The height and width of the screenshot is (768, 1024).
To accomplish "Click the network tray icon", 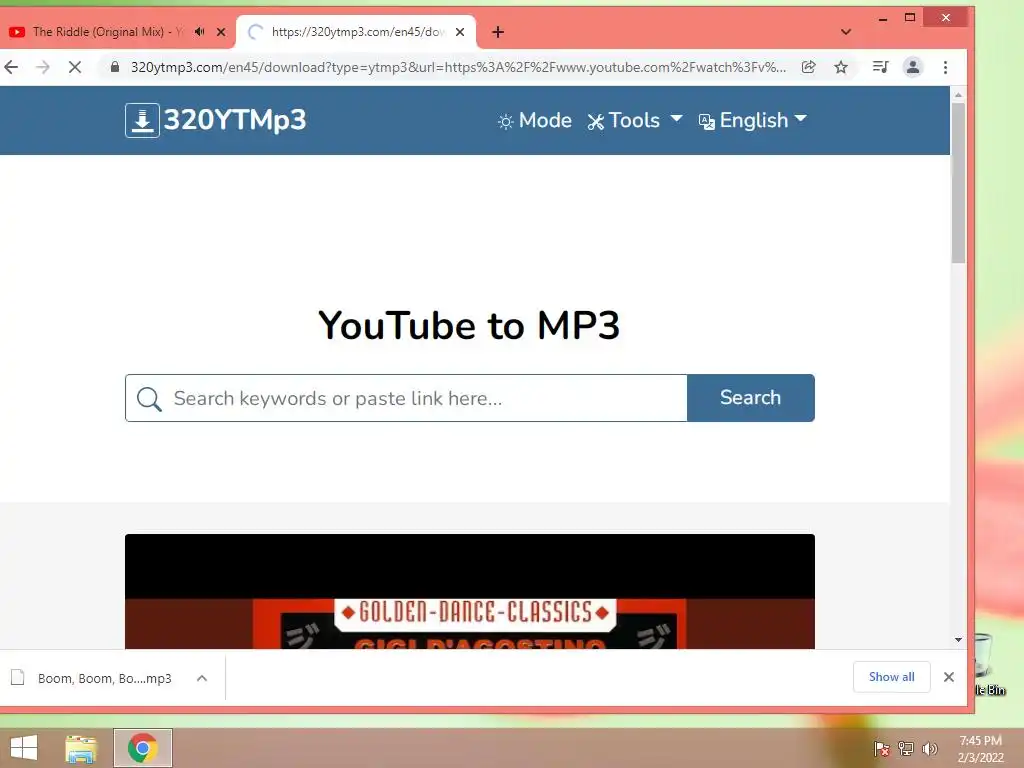I will [x=906, y=749].
